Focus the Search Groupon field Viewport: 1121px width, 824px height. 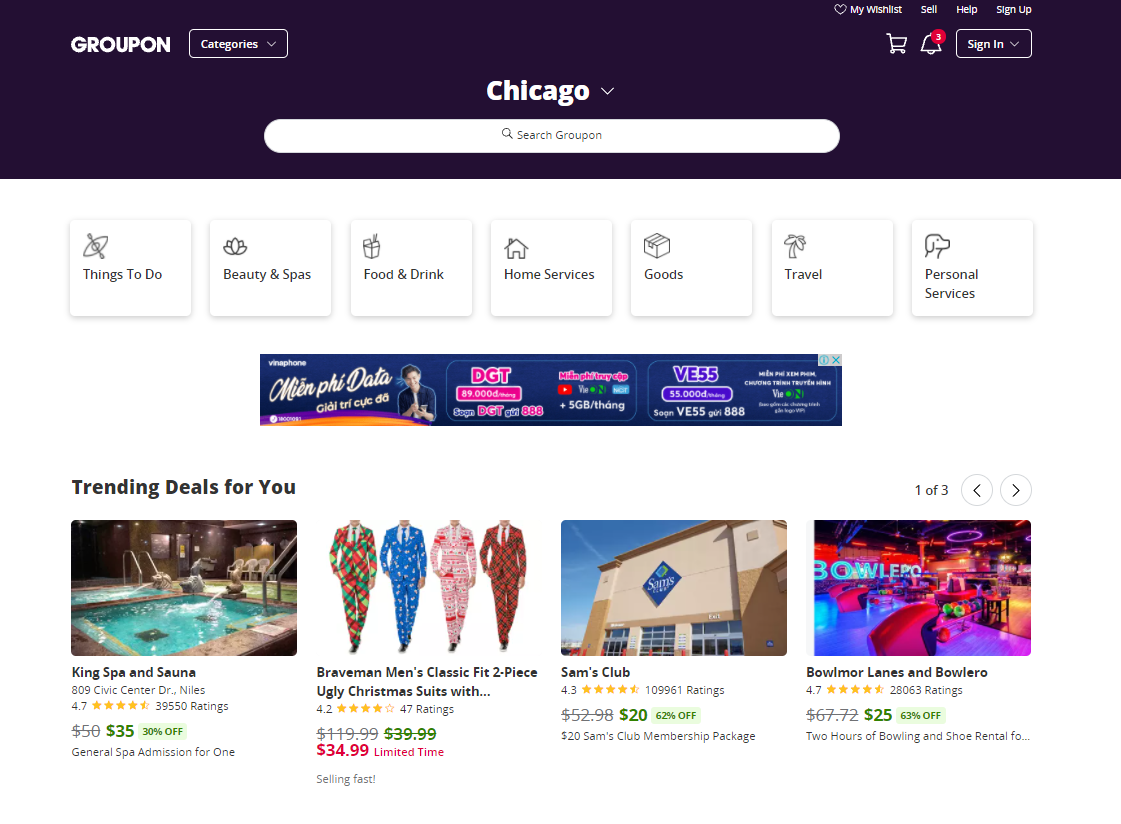click(552, 136)
